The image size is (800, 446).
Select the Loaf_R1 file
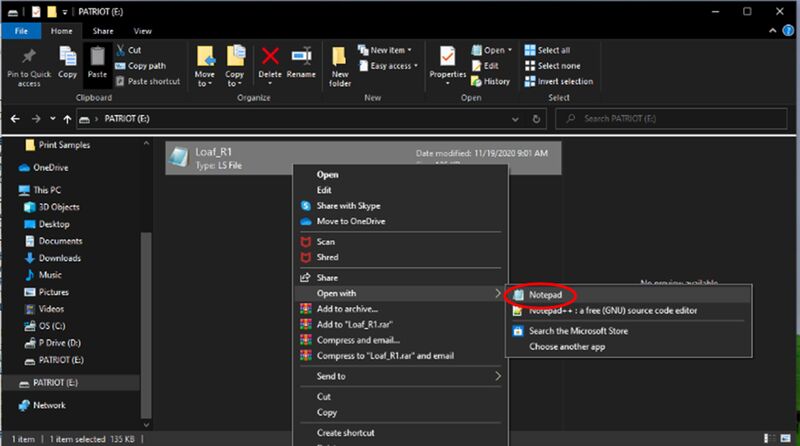point(363,158)
